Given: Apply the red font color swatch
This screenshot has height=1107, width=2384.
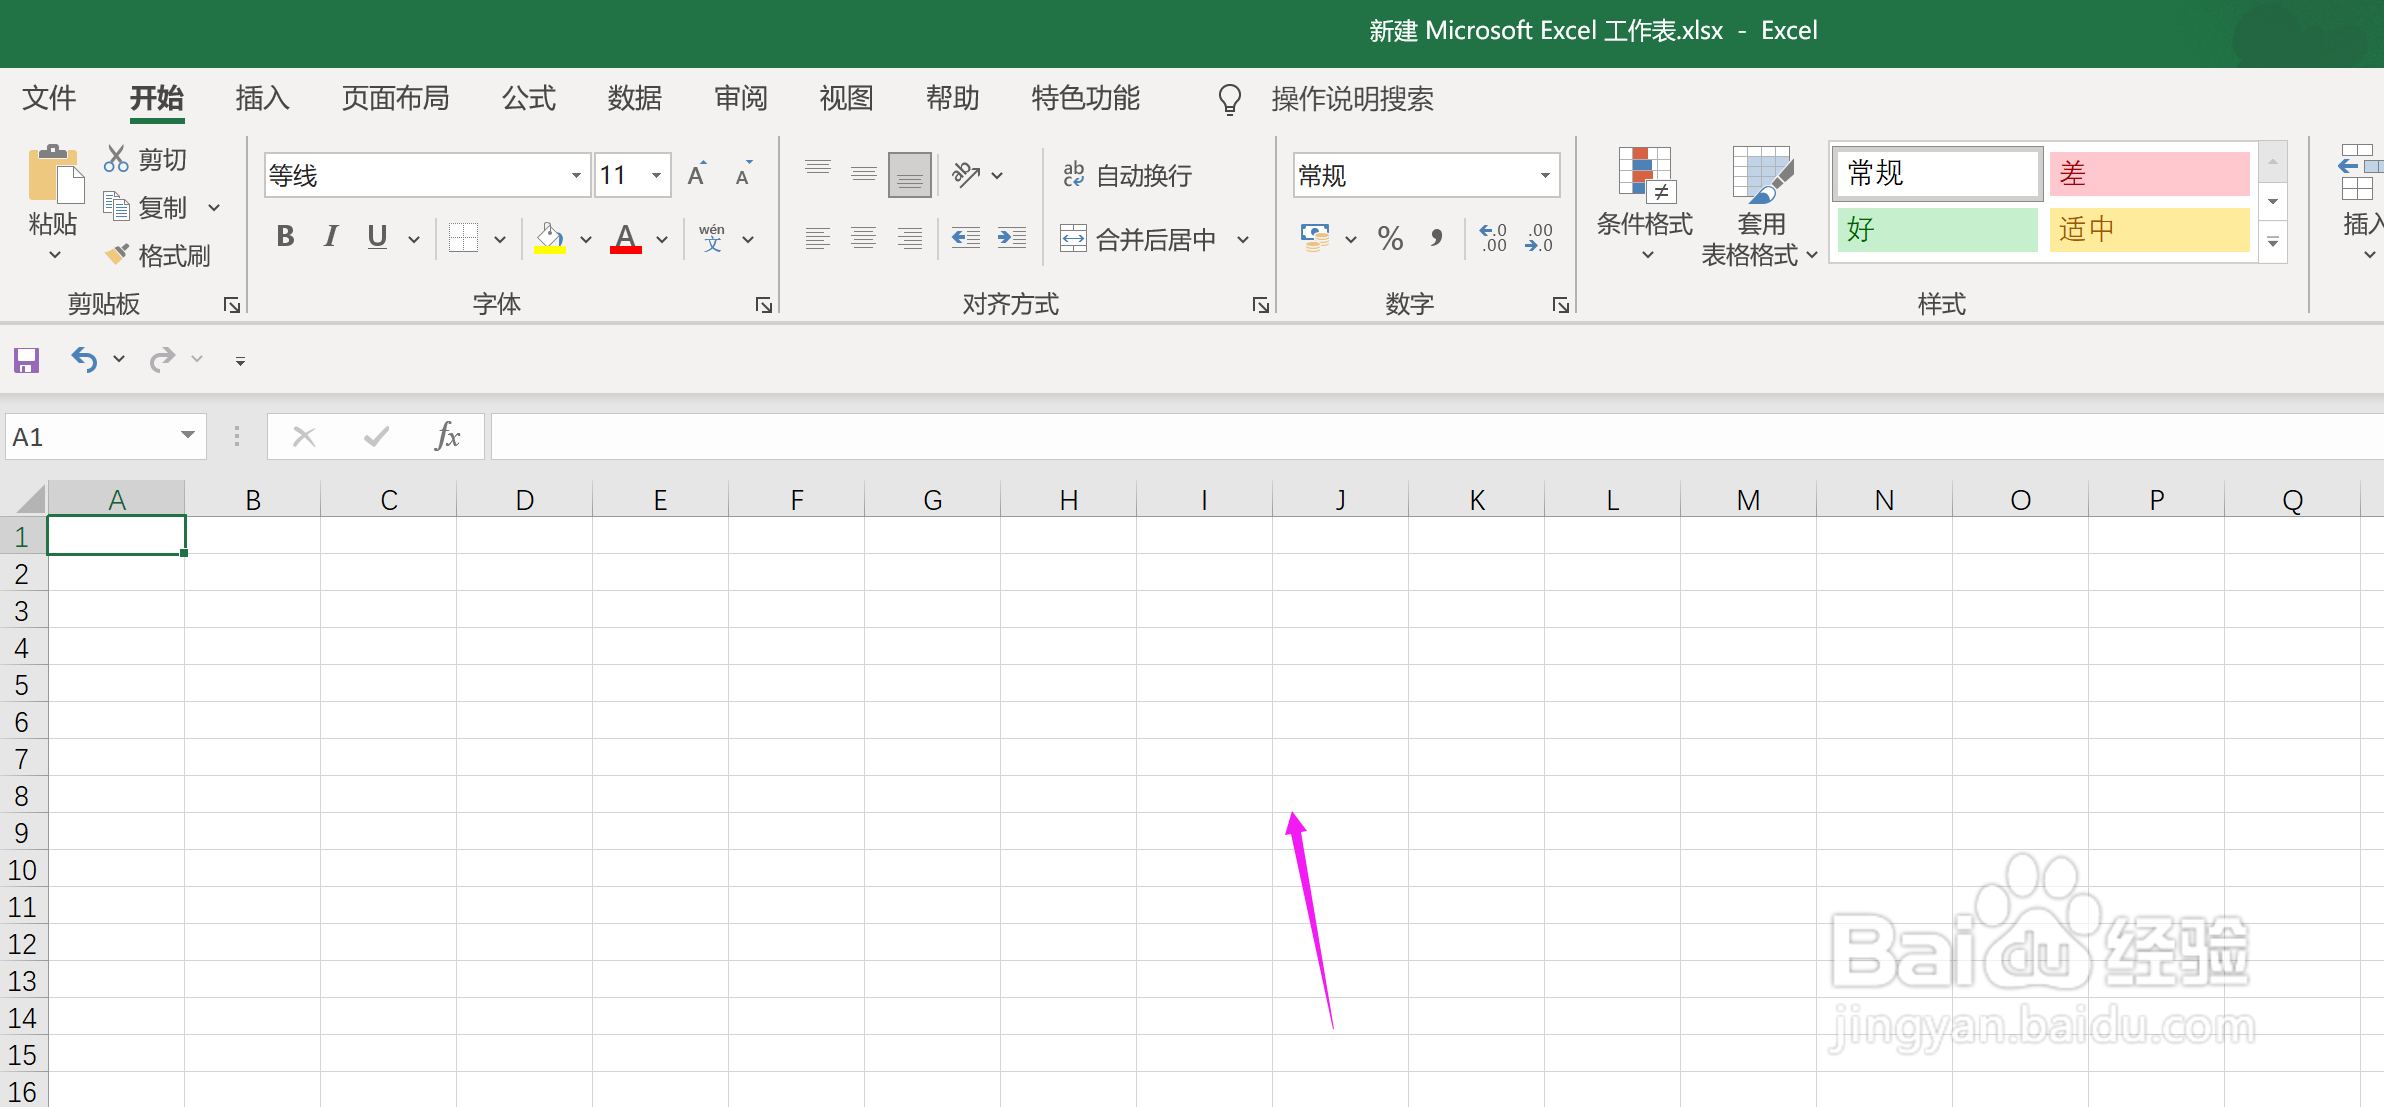Looking at the screenshot, I should (626, 239).
